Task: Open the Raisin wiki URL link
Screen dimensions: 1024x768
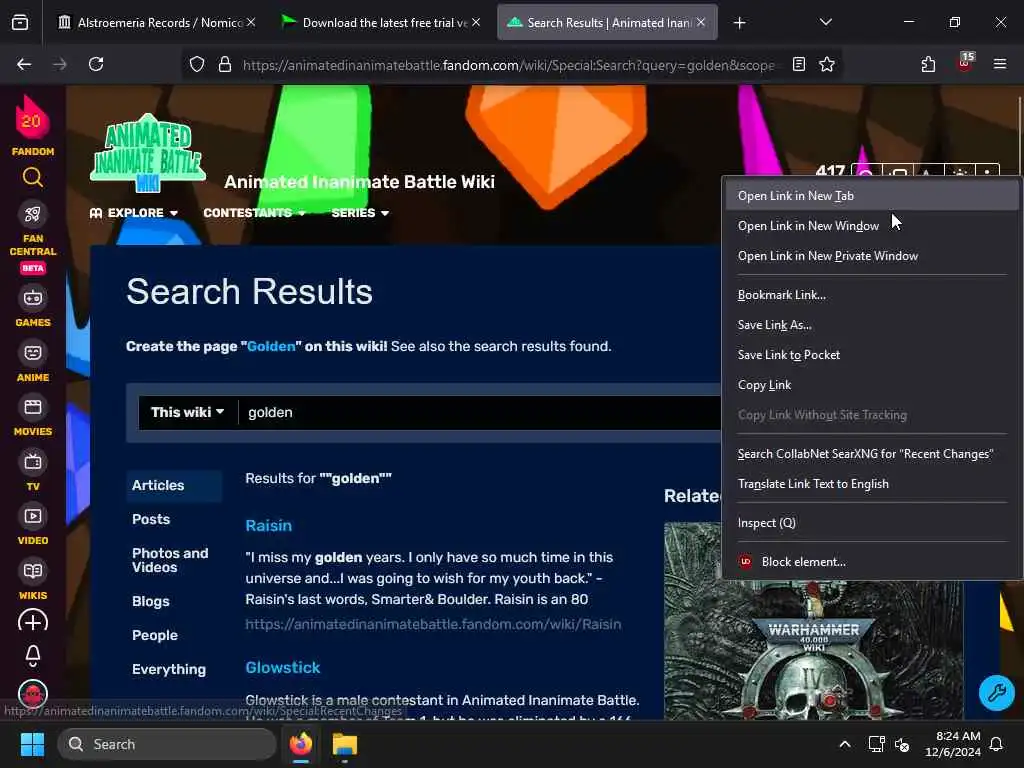Action: (x=433, y=624)
